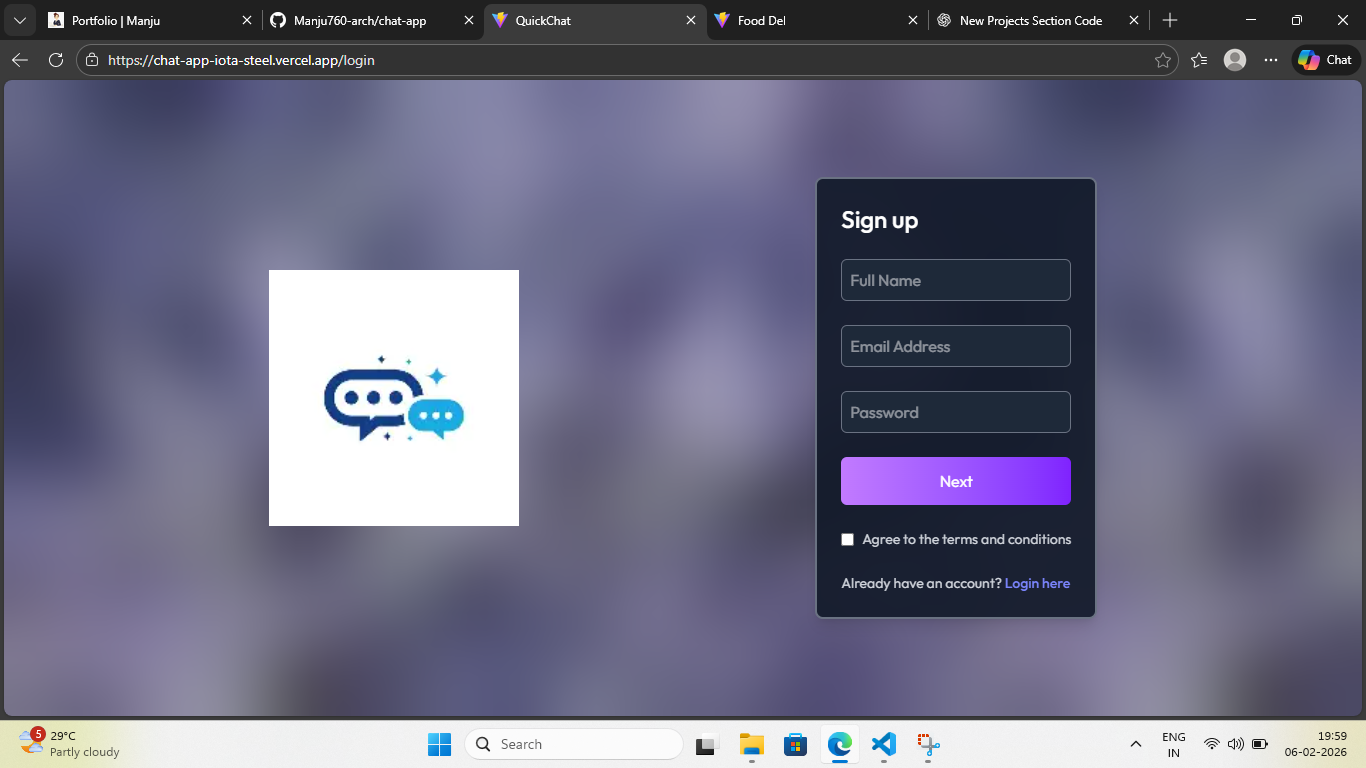Refresh the current page
The image size is (1366, 768).
click(x=56, y=60)
